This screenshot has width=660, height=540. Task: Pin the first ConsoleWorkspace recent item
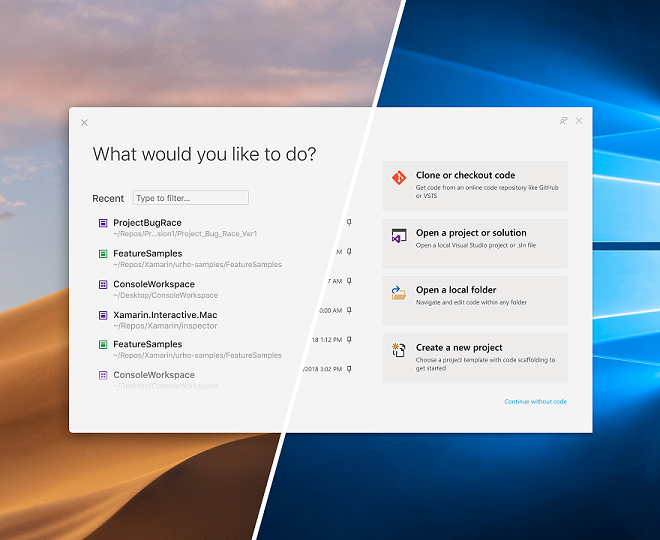click(x=349, y=281)
